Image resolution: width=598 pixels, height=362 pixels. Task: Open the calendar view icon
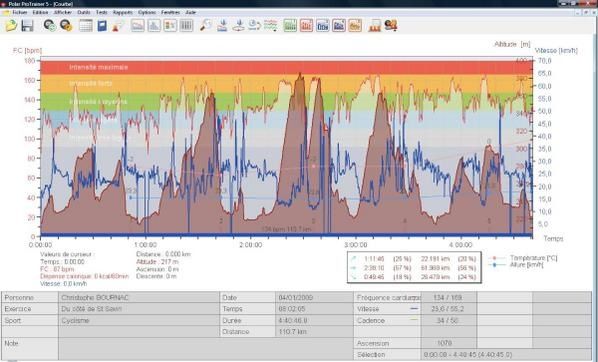point(86,26)
